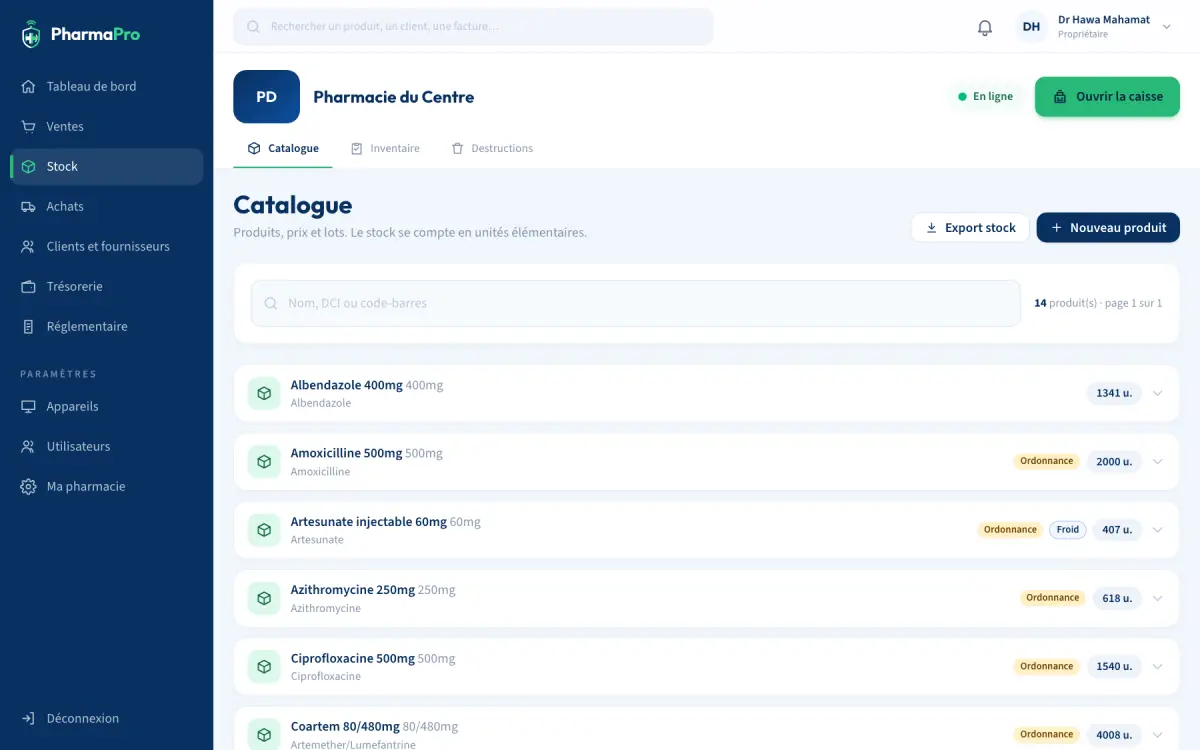Open the Dr Hawa Mahamat user dropdown

pos(1094,27)
